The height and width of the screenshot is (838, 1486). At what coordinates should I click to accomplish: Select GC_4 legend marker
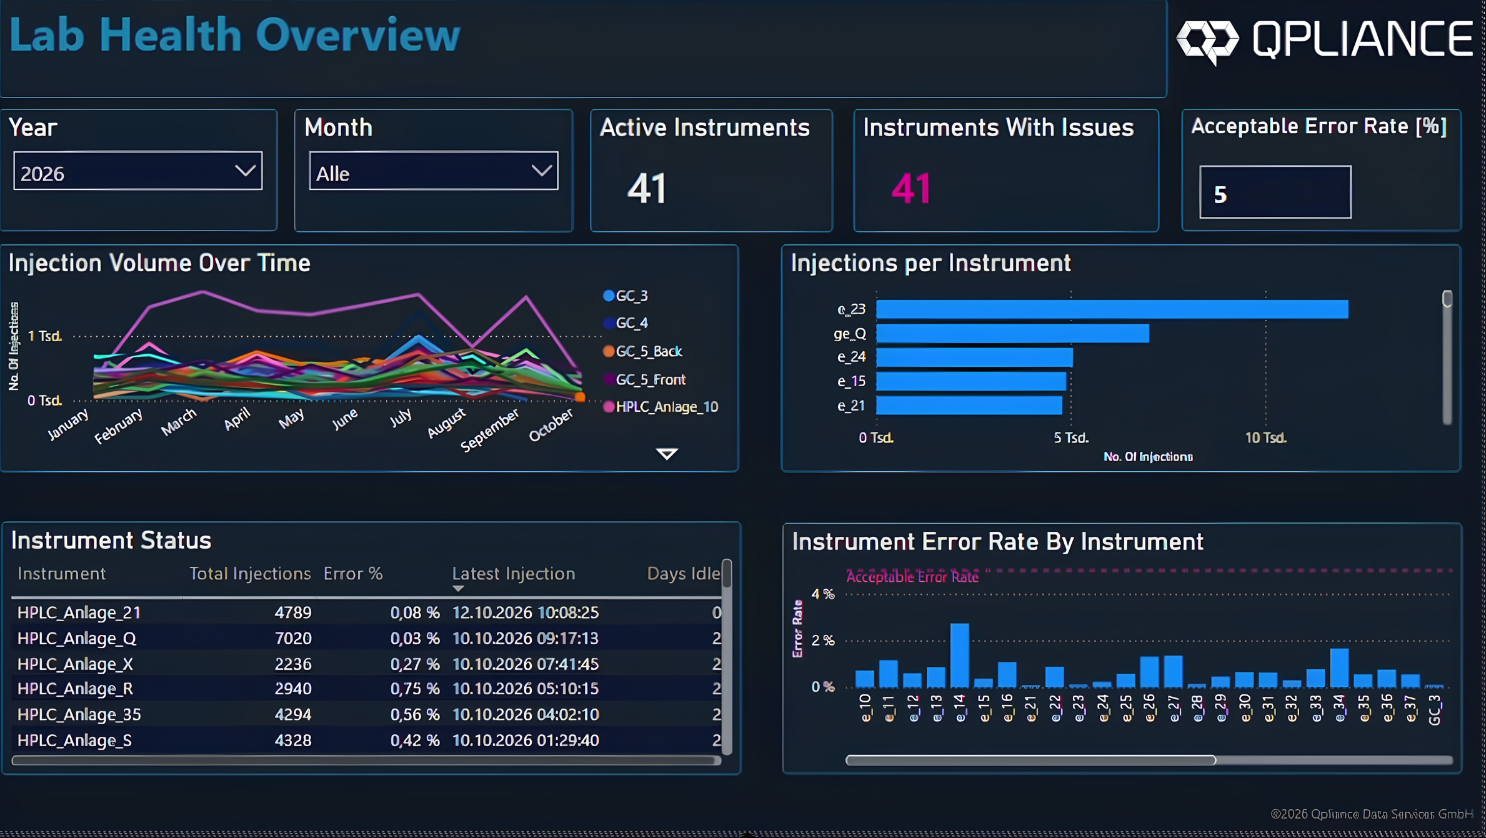608,323
